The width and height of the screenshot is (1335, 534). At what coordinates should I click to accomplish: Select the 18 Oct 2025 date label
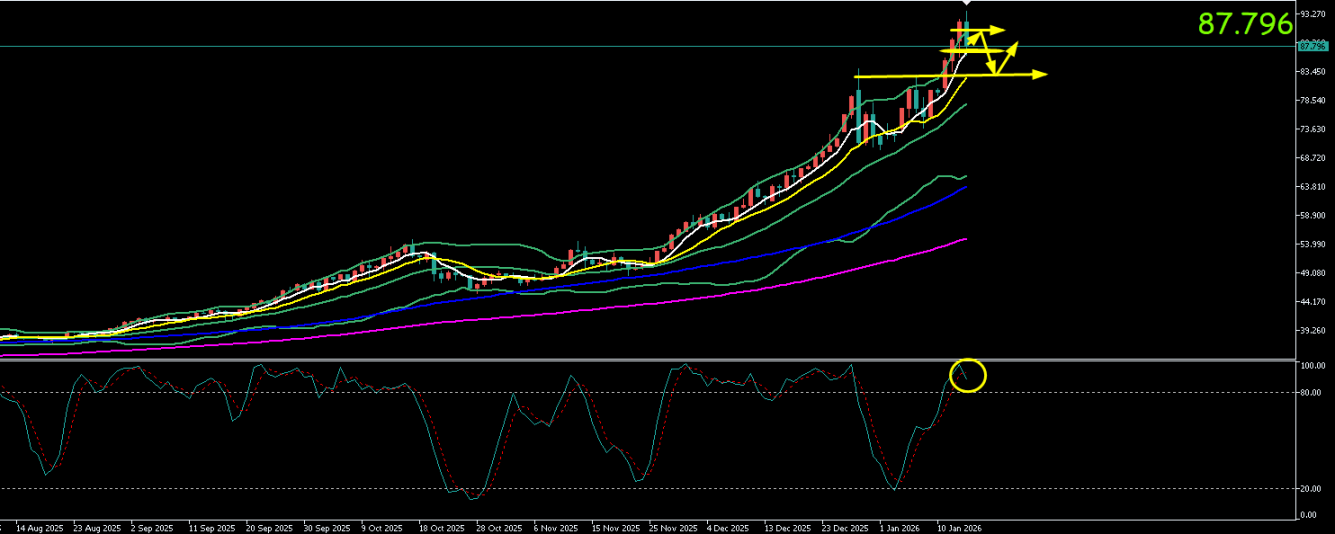[441, 526]
